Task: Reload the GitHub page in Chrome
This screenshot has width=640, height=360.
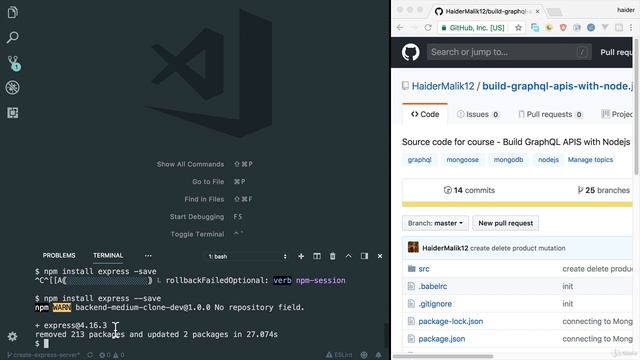Action: click(x=428, y=27)
